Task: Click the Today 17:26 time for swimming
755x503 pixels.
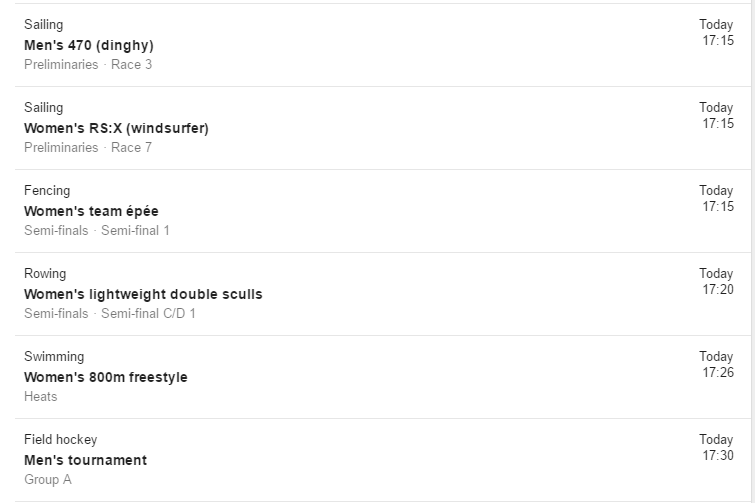Action: click(716, 364)
